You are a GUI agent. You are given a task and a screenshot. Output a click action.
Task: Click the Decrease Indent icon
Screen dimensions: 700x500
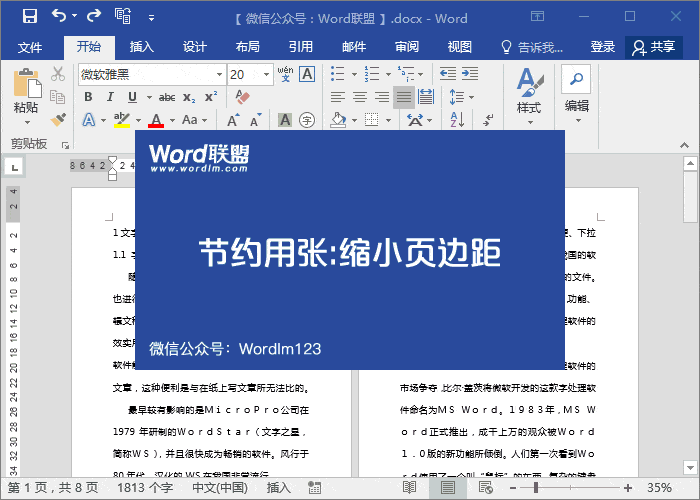(448, 74)
